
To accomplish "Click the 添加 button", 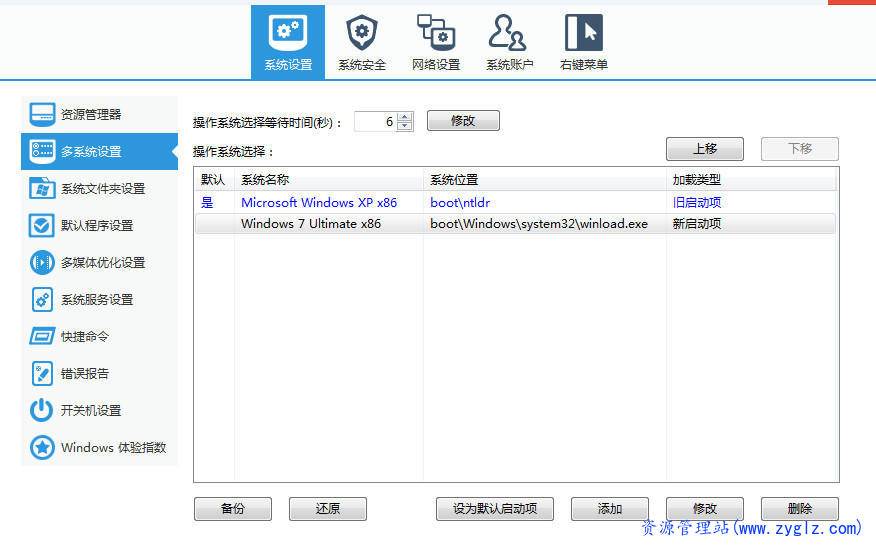I will coord(610,509).
